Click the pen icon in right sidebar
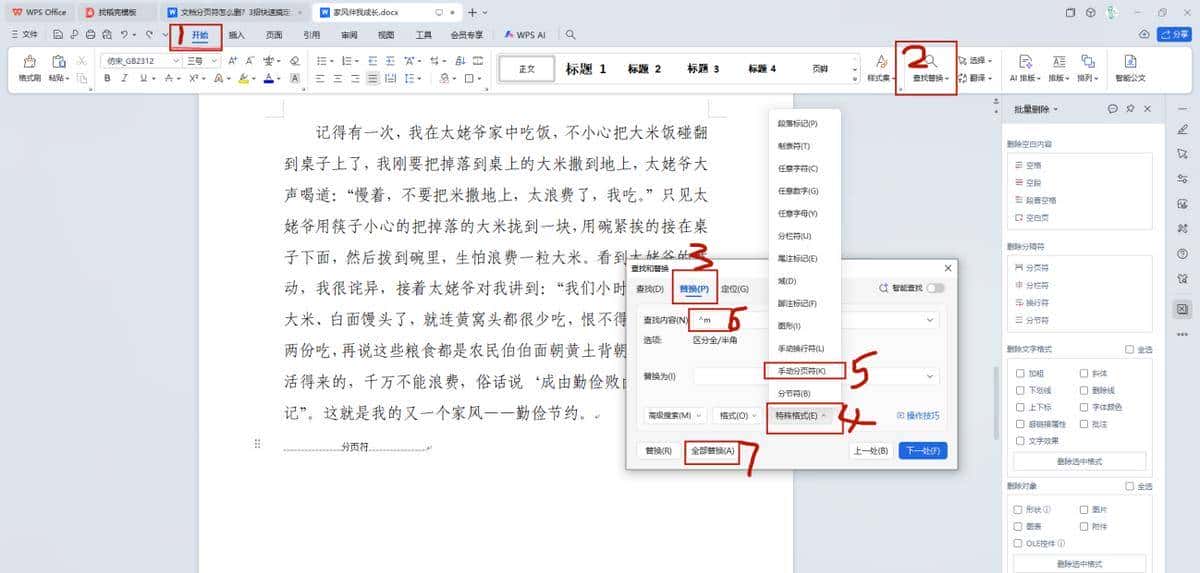Screen dimensions: 1200x573 1183,128
